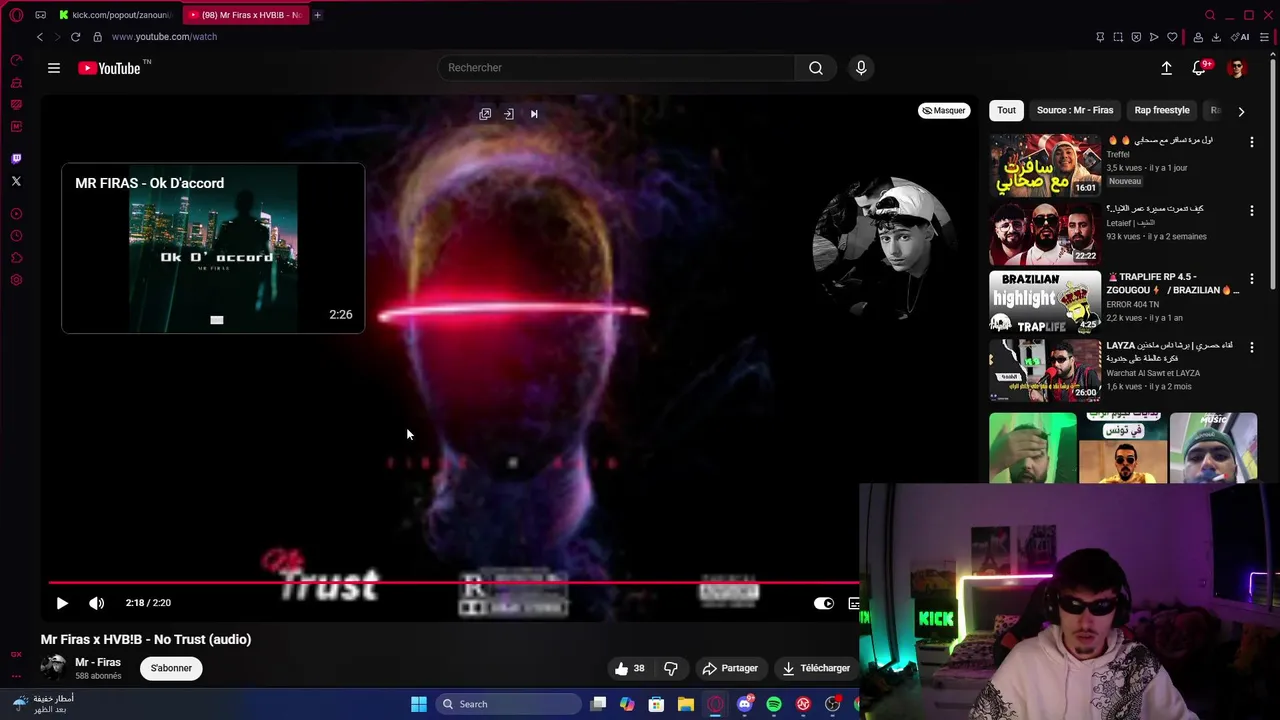Open the LAYZA 26:00 video thumbnail

click(1045, 370)
